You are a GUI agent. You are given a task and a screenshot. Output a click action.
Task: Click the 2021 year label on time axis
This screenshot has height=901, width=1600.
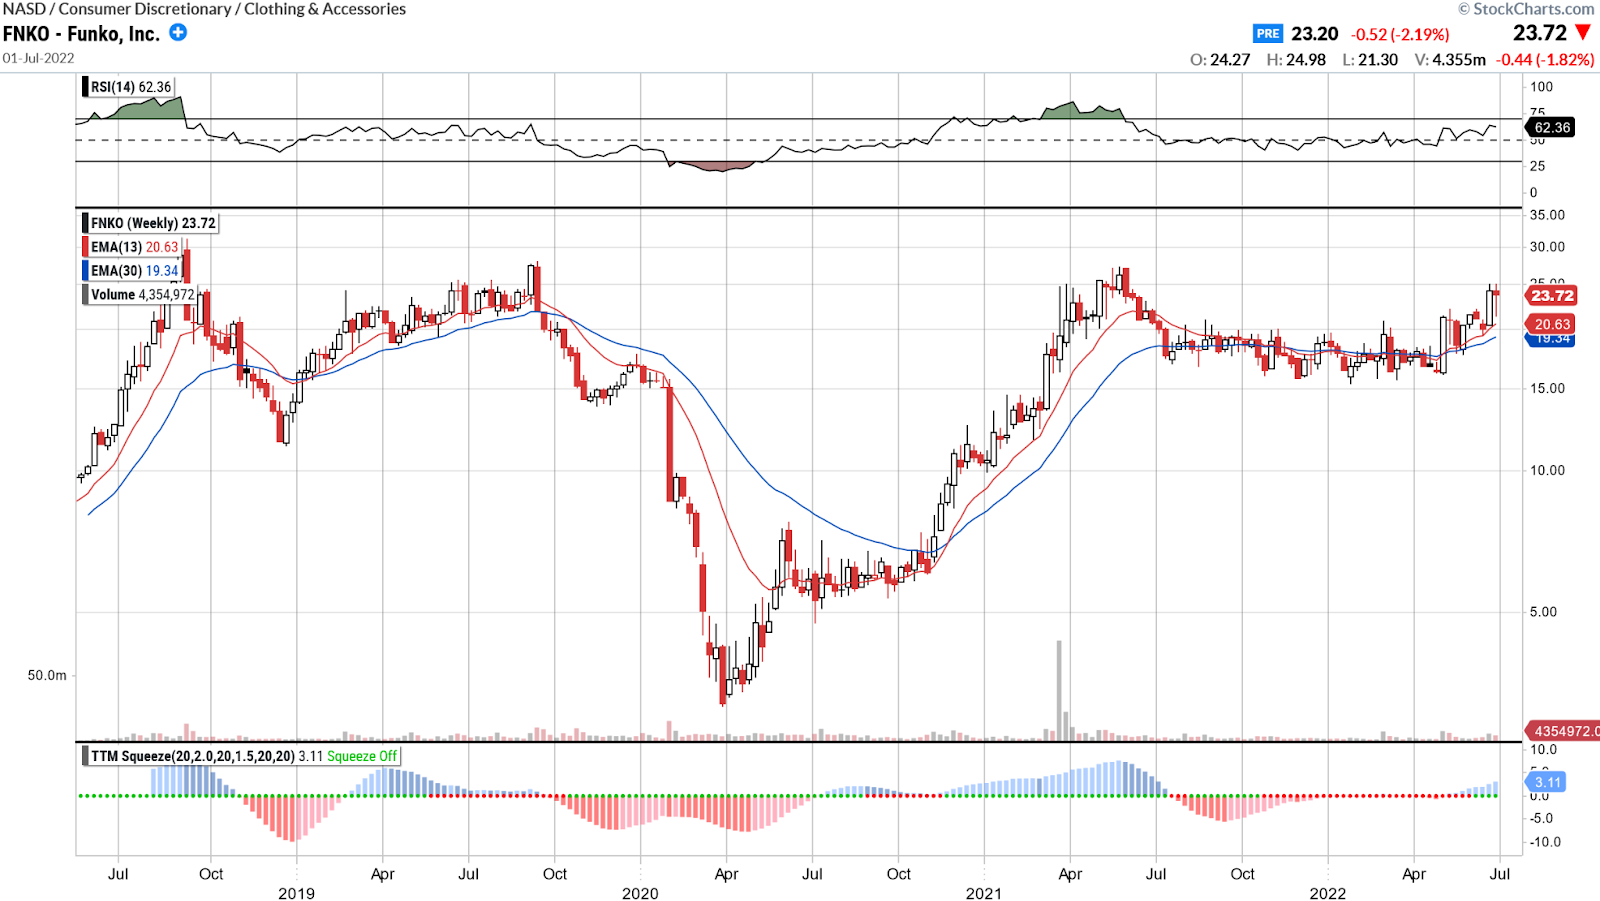[984, 893]
